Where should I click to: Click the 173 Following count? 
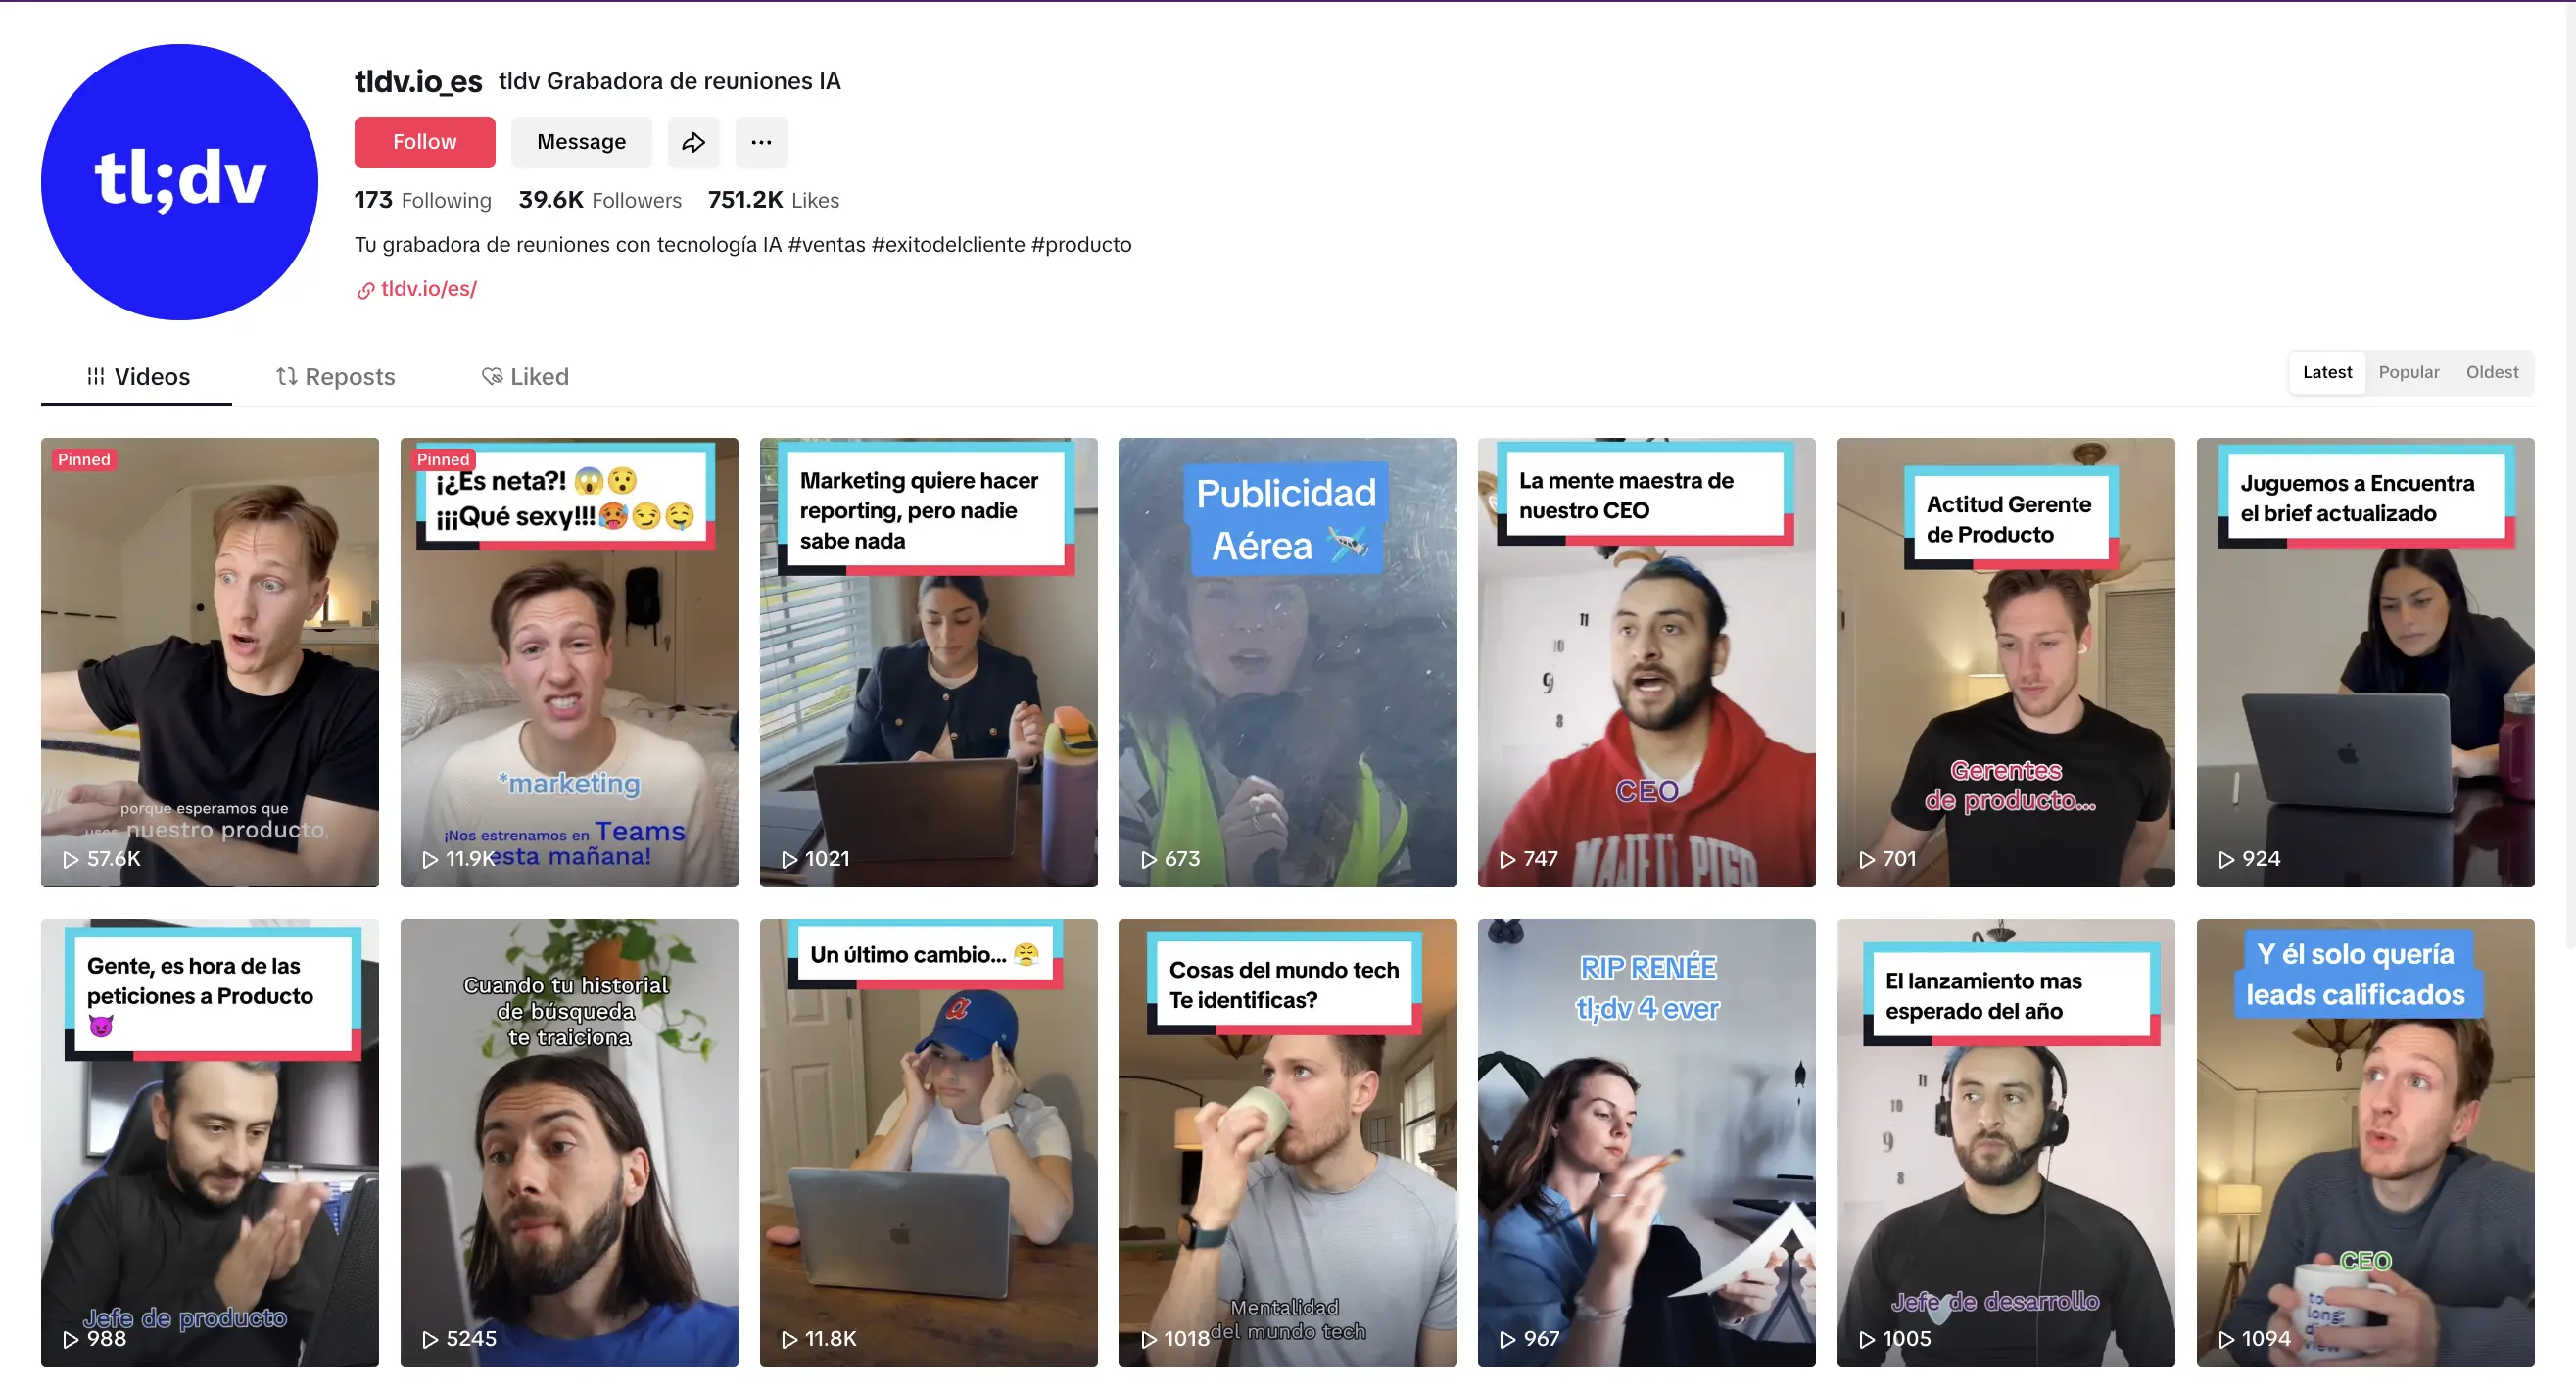[x=423, y=200]
